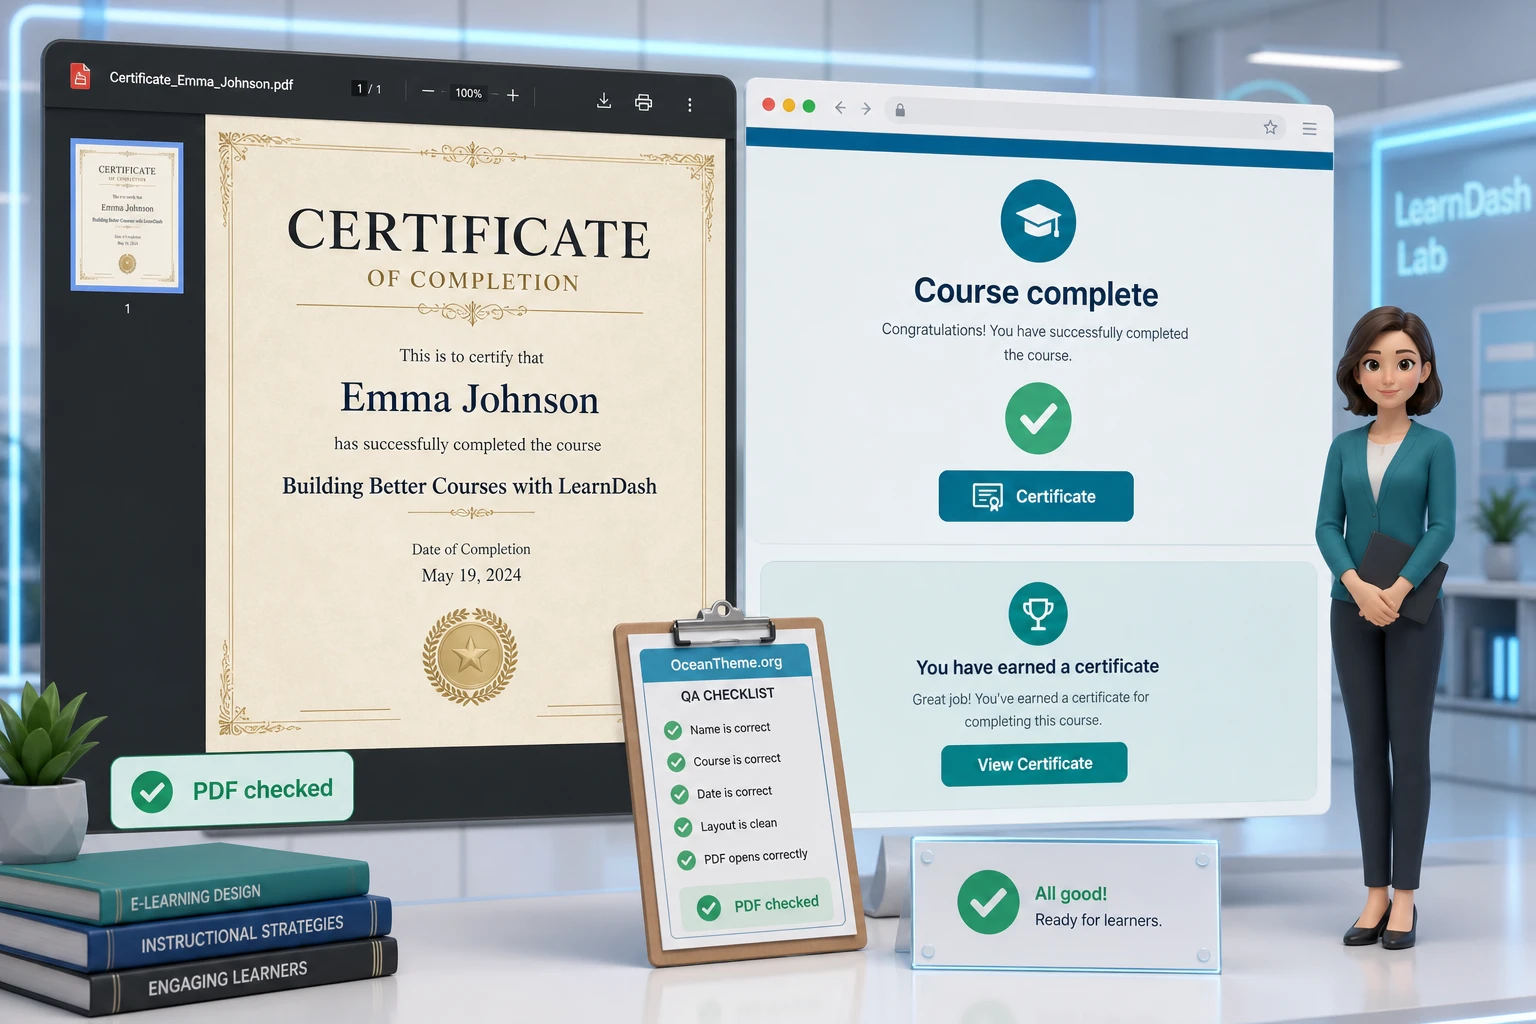Click the 'Emma Johnson' name on the certificate
The height and width of the screenshot is (1024, 1536).
469,399
